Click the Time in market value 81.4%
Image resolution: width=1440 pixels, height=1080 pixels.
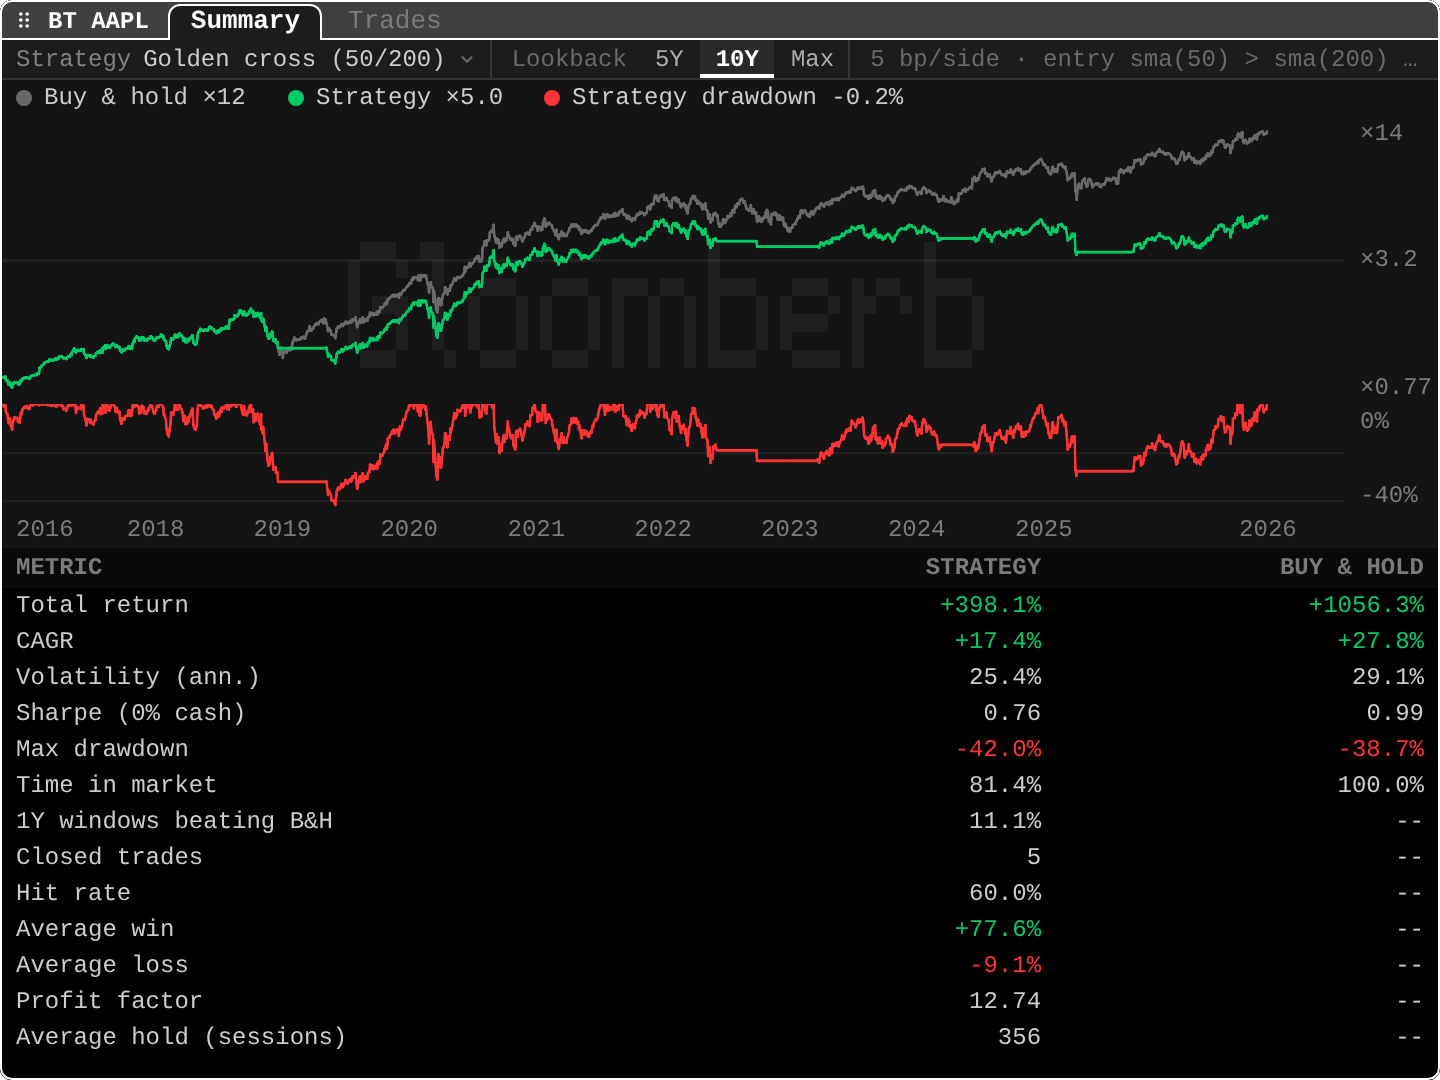click(x=1005, y=785)
